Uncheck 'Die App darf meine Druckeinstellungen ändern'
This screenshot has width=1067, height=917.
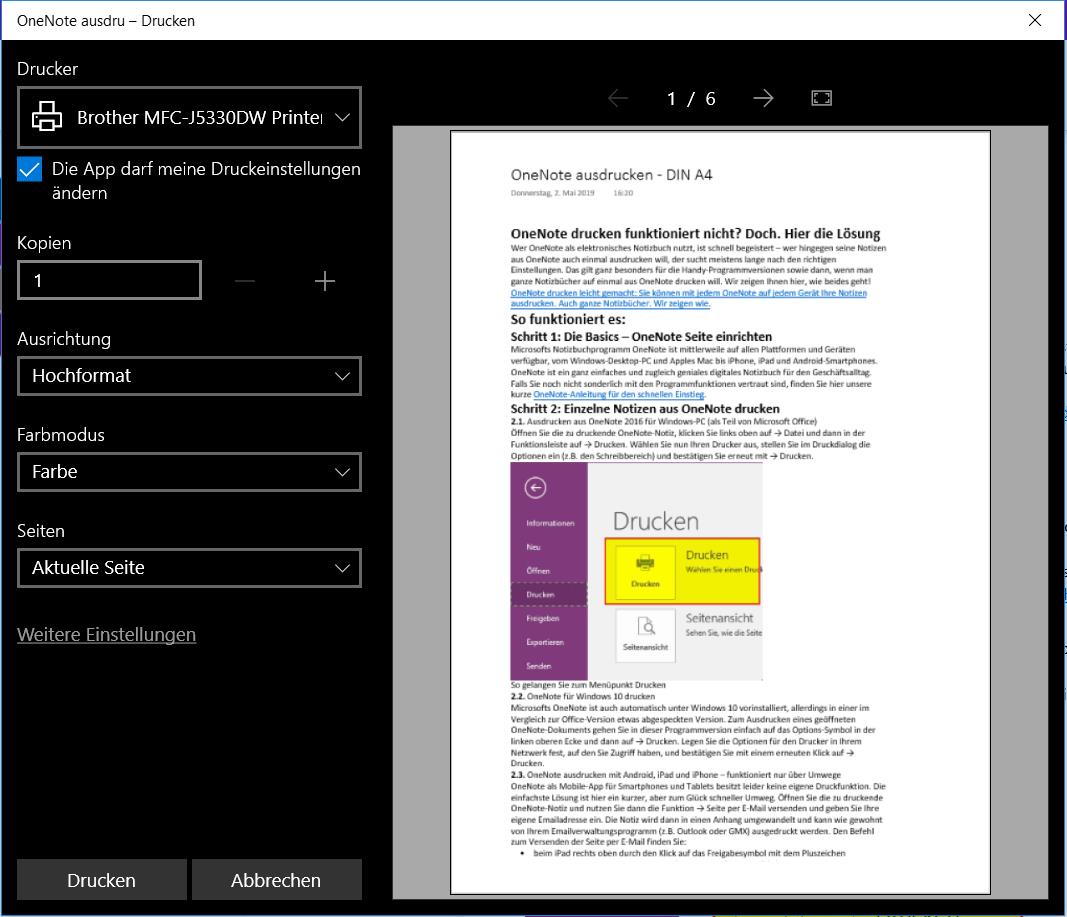[x=29, y=169]
